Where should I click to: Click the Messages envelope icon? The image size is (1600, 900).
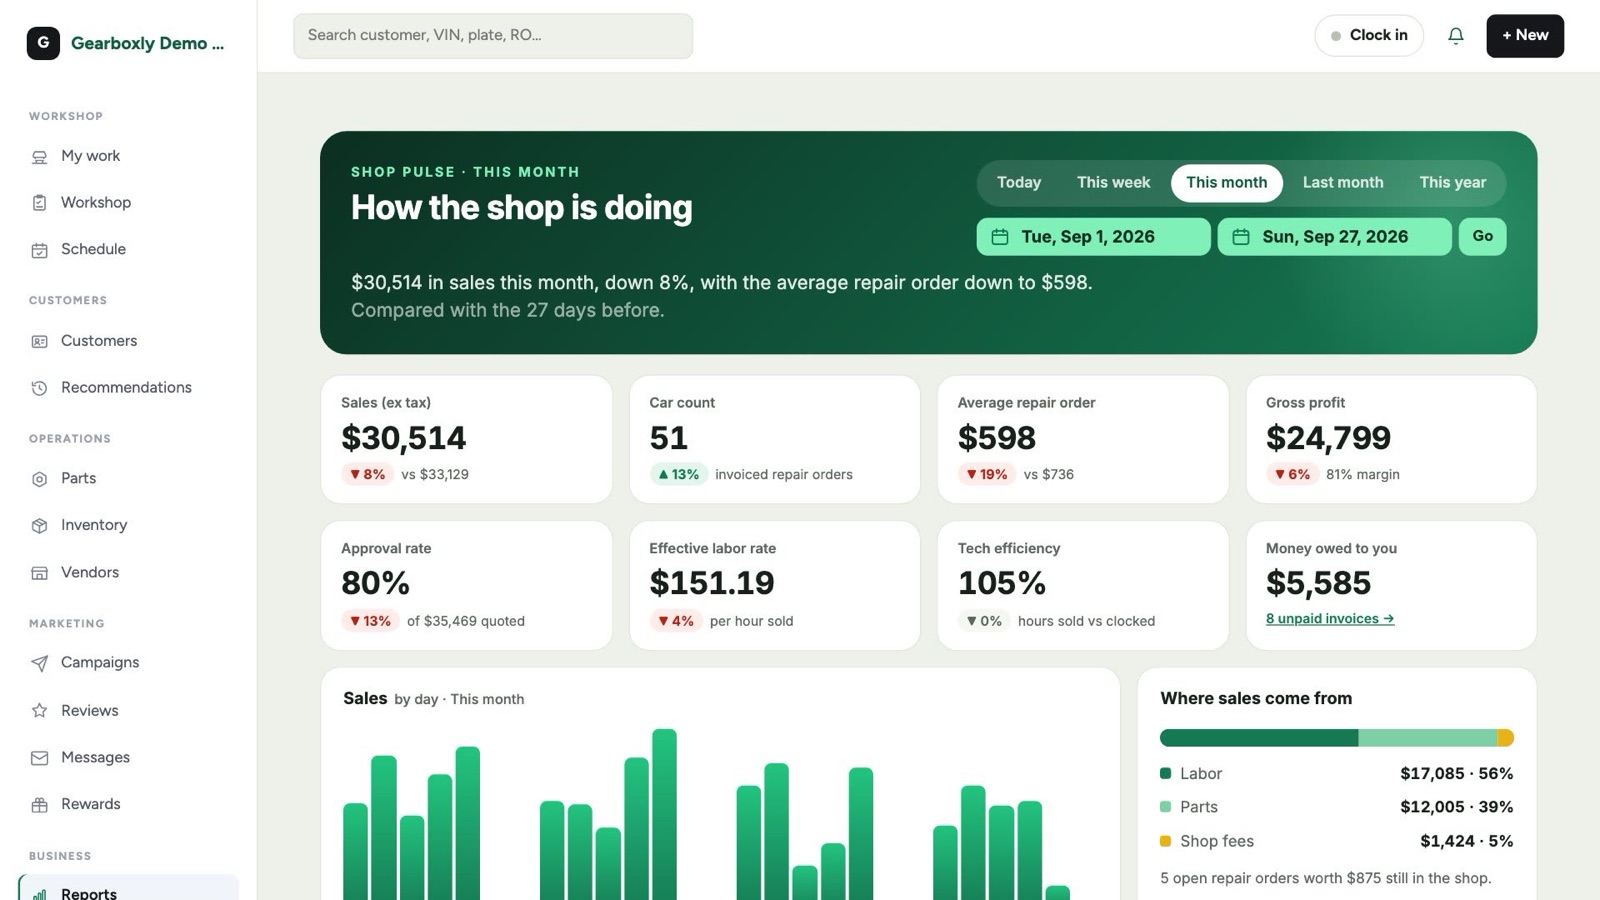click(39, 758)
